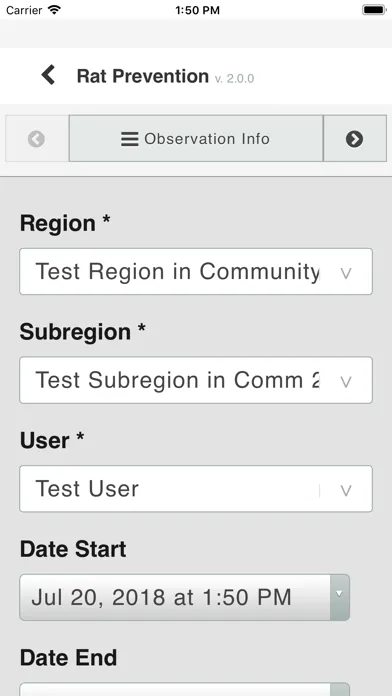Go to next section with right arrow
This screenshot has width=392, height=696.
click(x=354, y=139)
